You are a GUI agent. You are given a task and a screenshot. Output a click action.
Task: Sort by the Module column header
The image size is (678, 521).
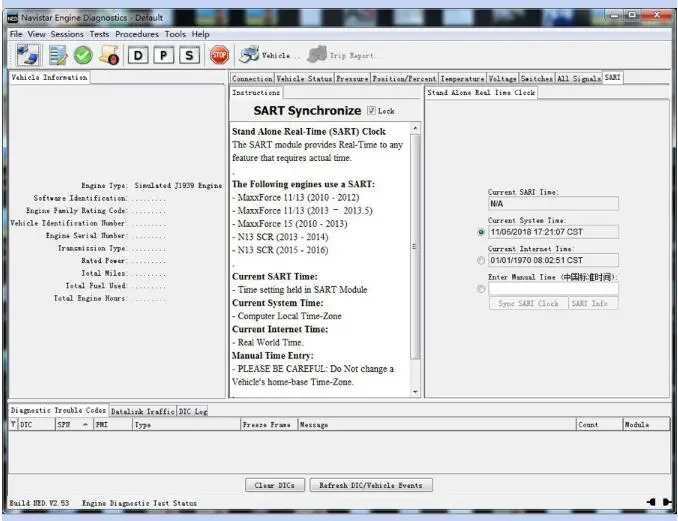click(x=646, y=425)
